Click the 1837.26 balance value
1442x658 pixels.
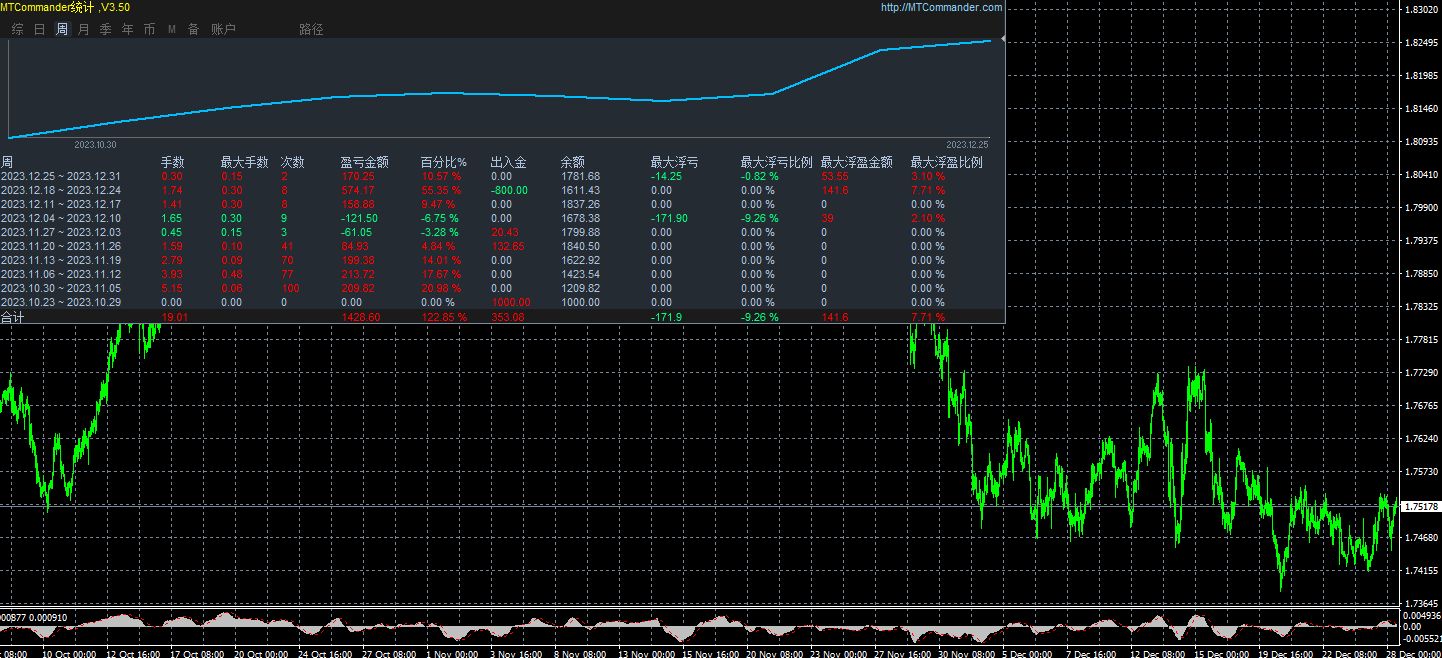click(x=581, y=204)
